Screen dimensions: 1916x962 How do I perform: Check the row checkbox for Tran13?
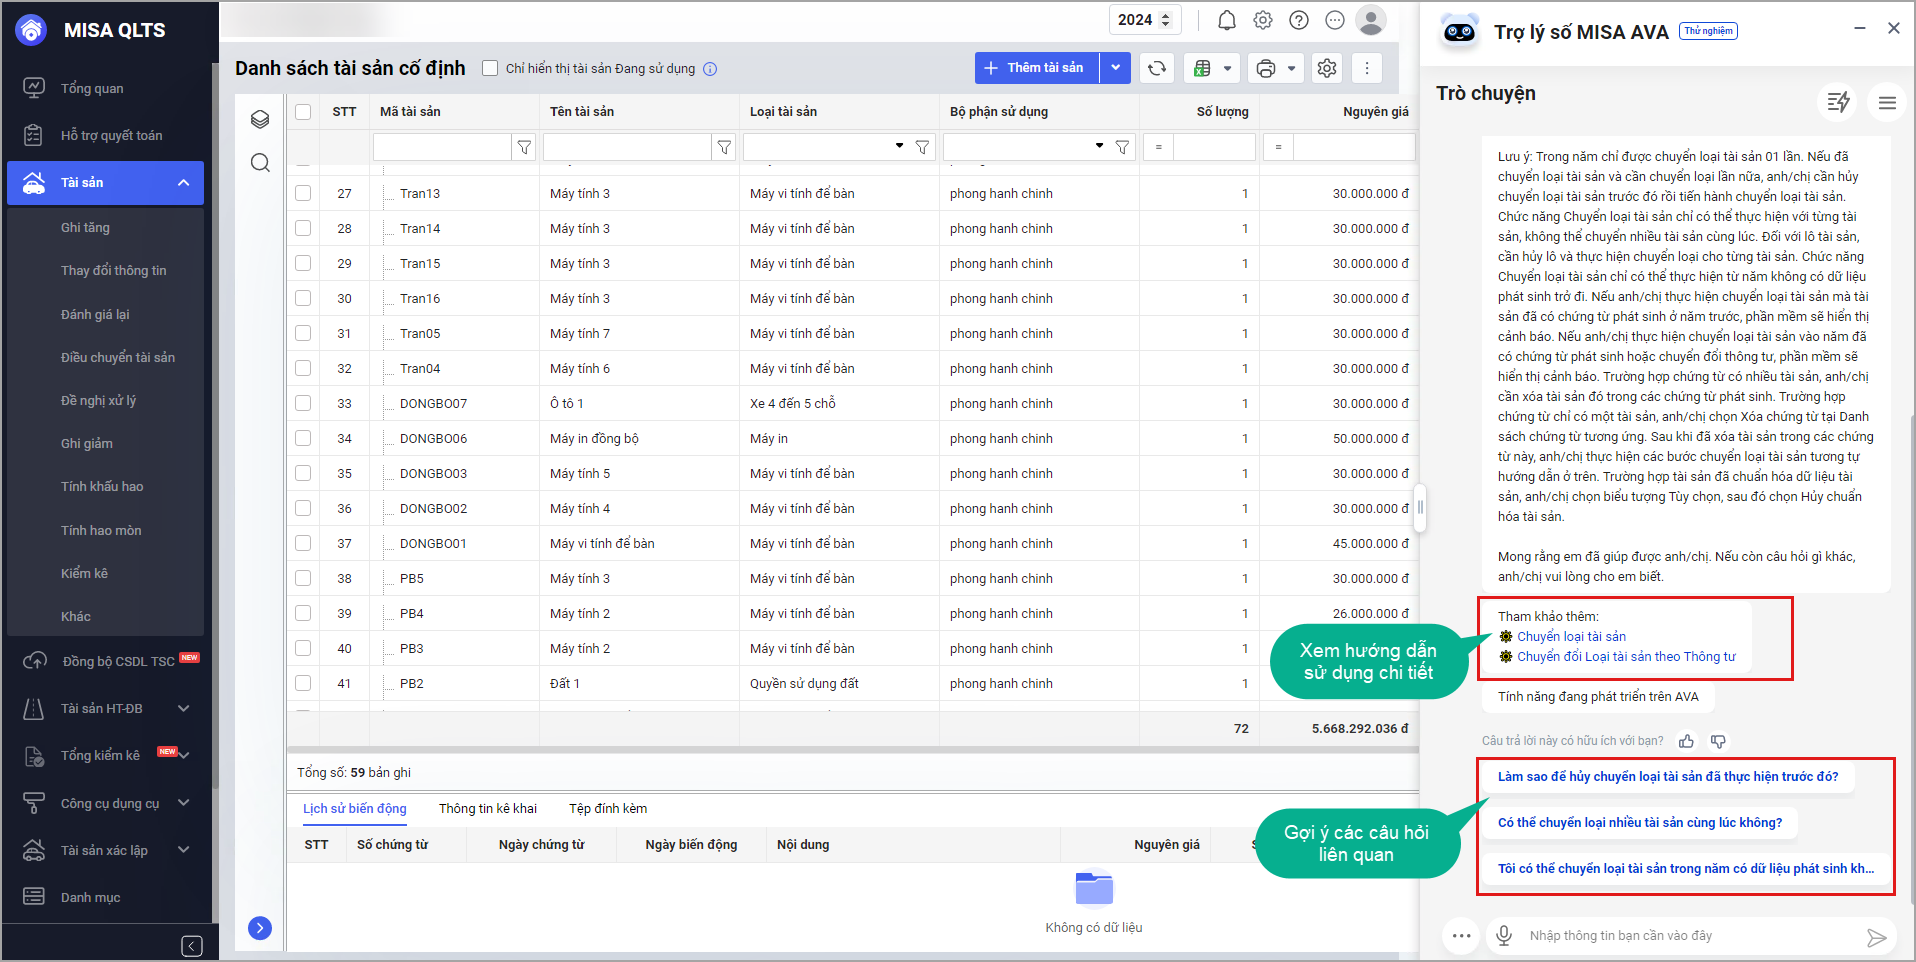(303, 193)
